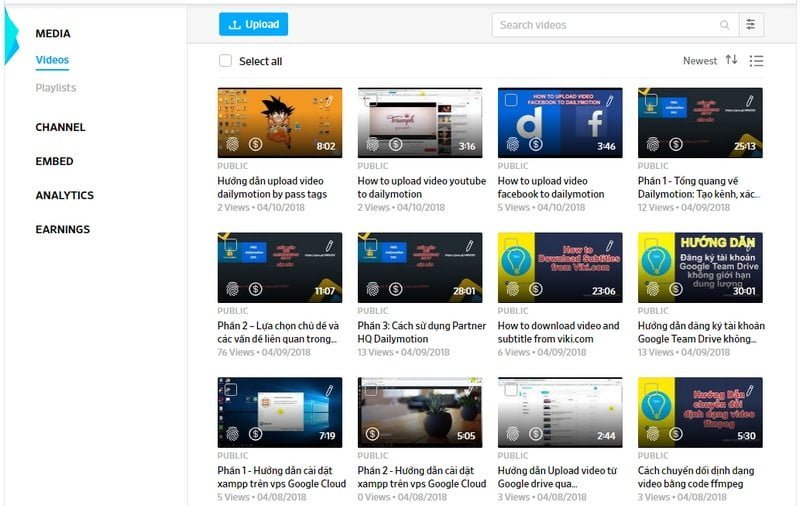Click '12 Views • 04/09/2018' text
Viewport: 800px width, 506px height.
coord(684,207)
